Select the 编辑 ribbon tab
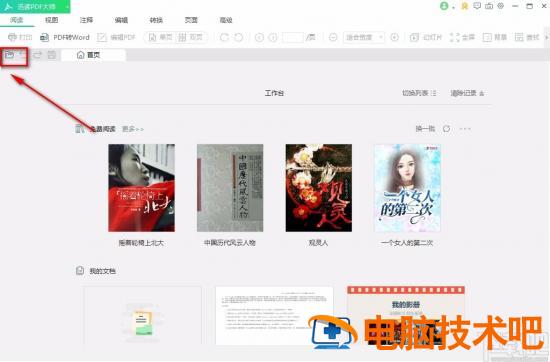Screen dimensions: 550x362 click(x=121, y=20)
